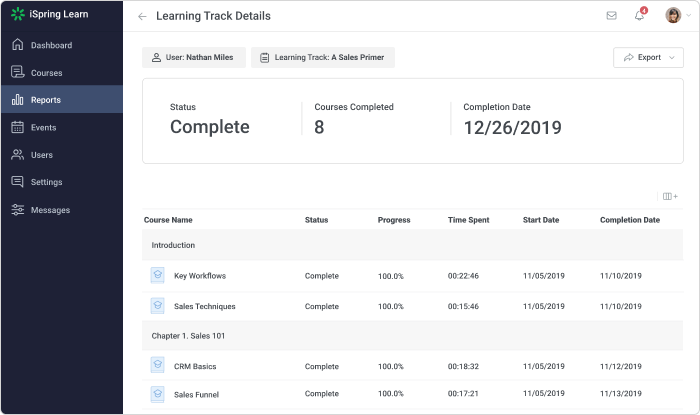This screenshot has width=700, height=415.
Task: Select Reports in the sidebar
Action: pos(62,100)
